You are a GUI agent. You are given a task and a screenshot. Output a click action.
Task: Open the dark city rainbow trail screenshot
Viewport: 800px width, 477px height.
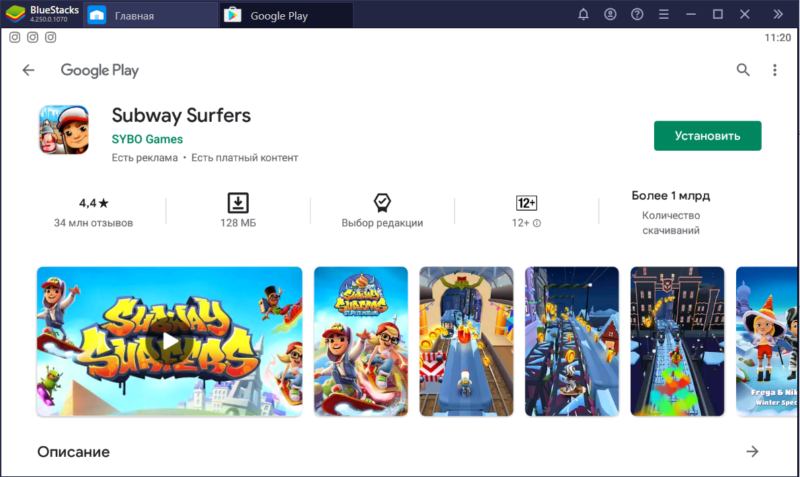click(x=677, y=341)
